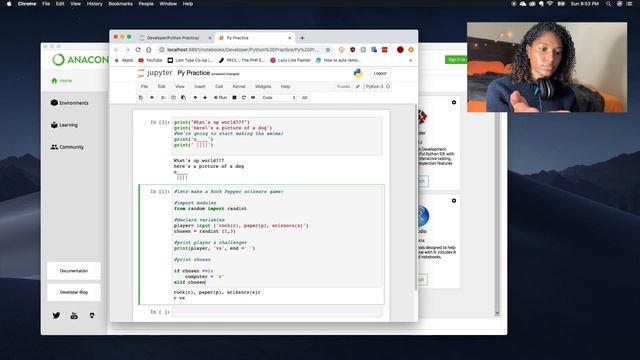Go to Home in Anaconda Navigator
The width and height of the screenshot is (640, 360).
pos(62,81)
